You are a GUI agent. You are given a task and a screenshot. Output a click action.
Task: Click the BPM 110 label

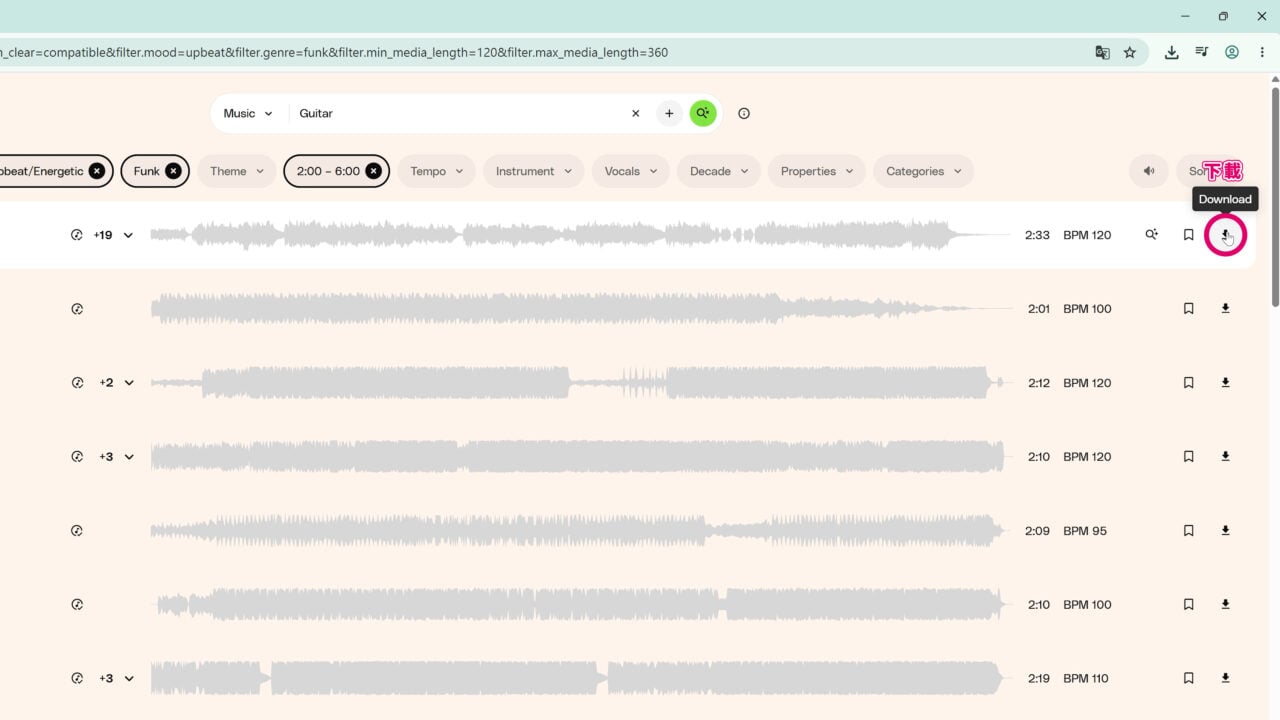coord(1086,678)
